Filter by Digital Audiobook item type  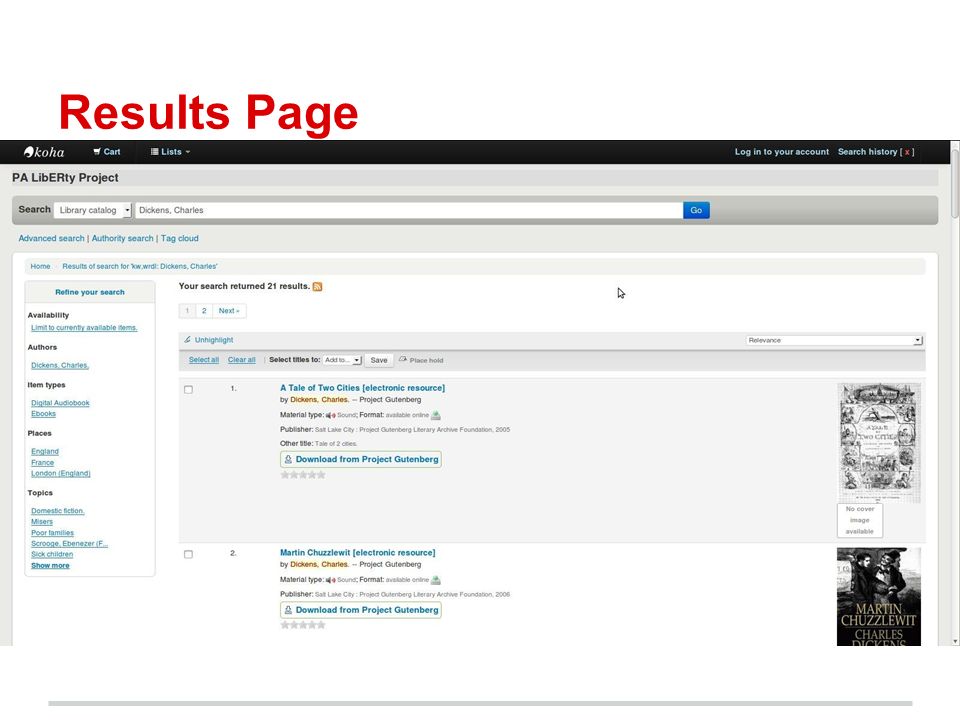pyautogui.click(x=60, y=403)
